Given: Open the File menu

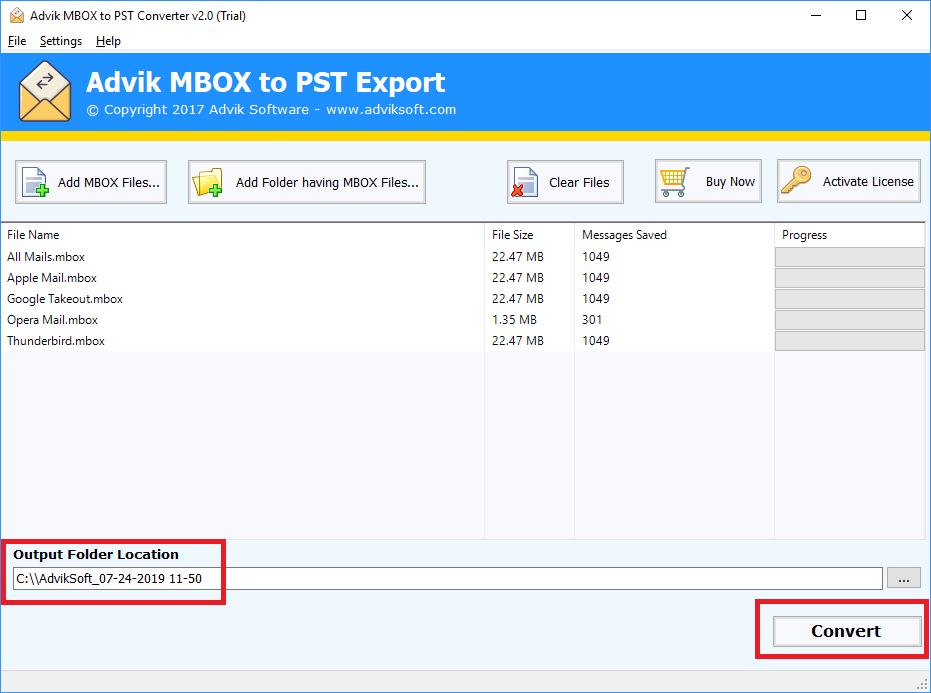Looking at the screenshot, I should [x=17, y=41].
